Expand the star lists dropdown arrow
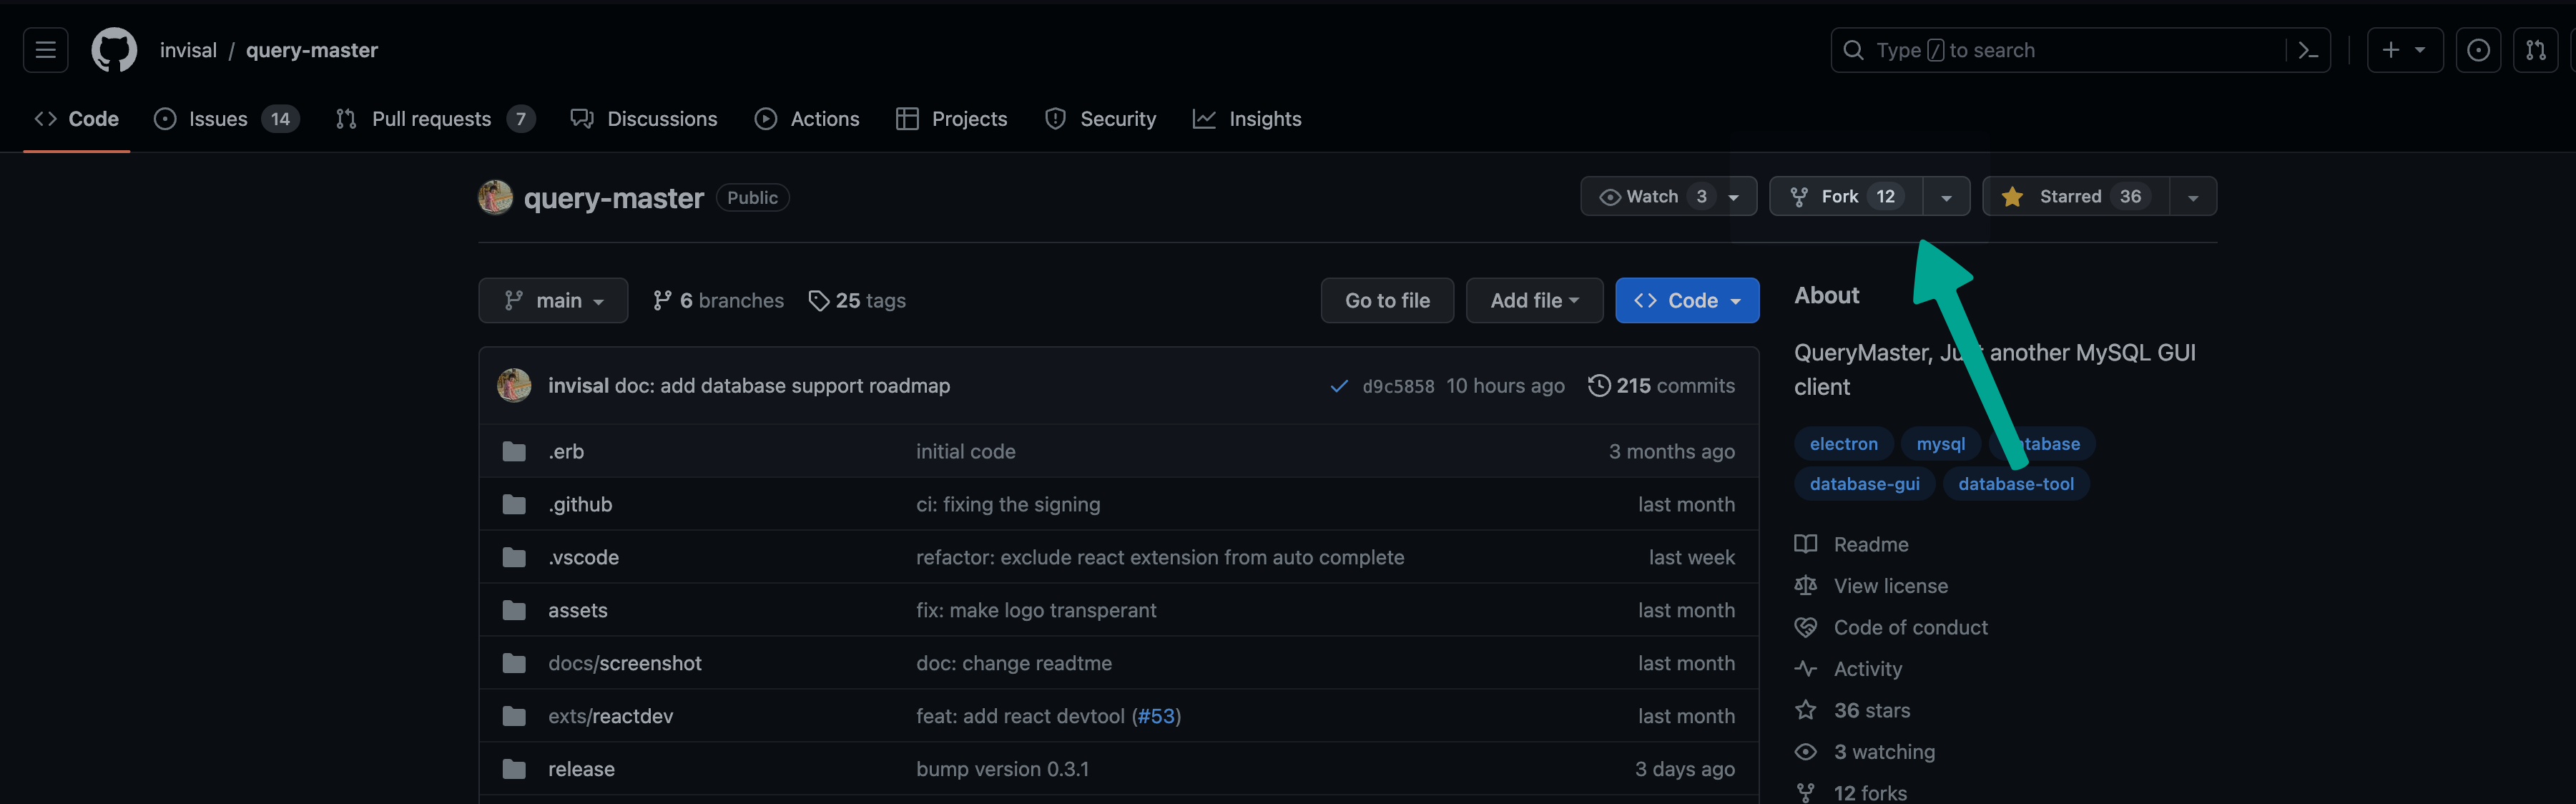Image resolution: width=2576 pixels, height=804 pixels. coord(2193,197)
